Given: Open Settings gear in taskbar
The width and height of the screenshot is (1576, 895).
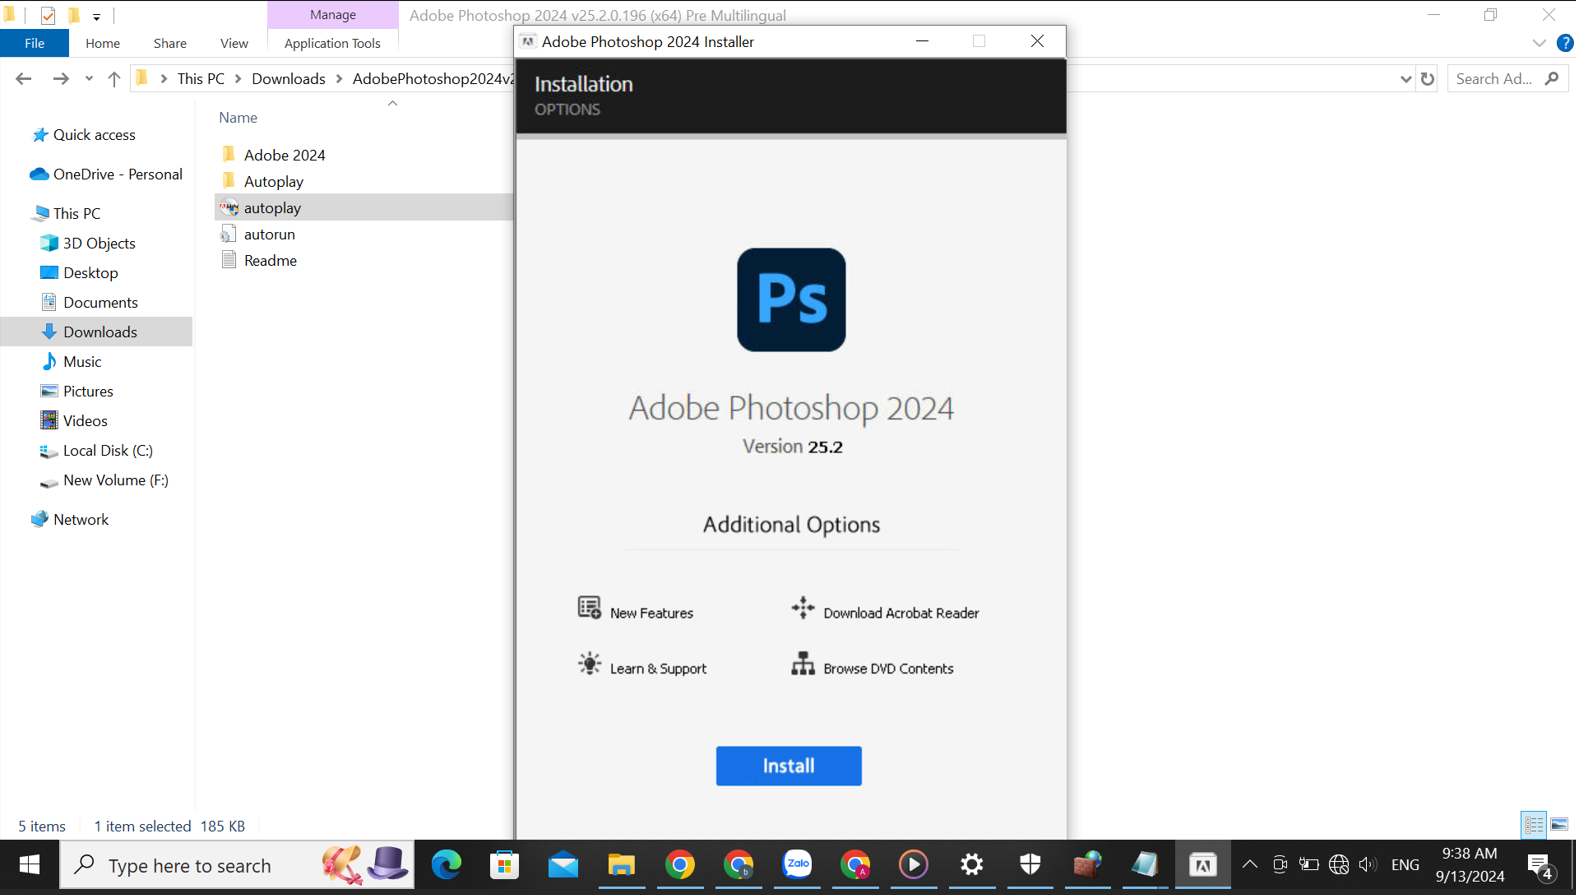Looking at the screenshot, I should pyautogui.click(x=972, y=865).
